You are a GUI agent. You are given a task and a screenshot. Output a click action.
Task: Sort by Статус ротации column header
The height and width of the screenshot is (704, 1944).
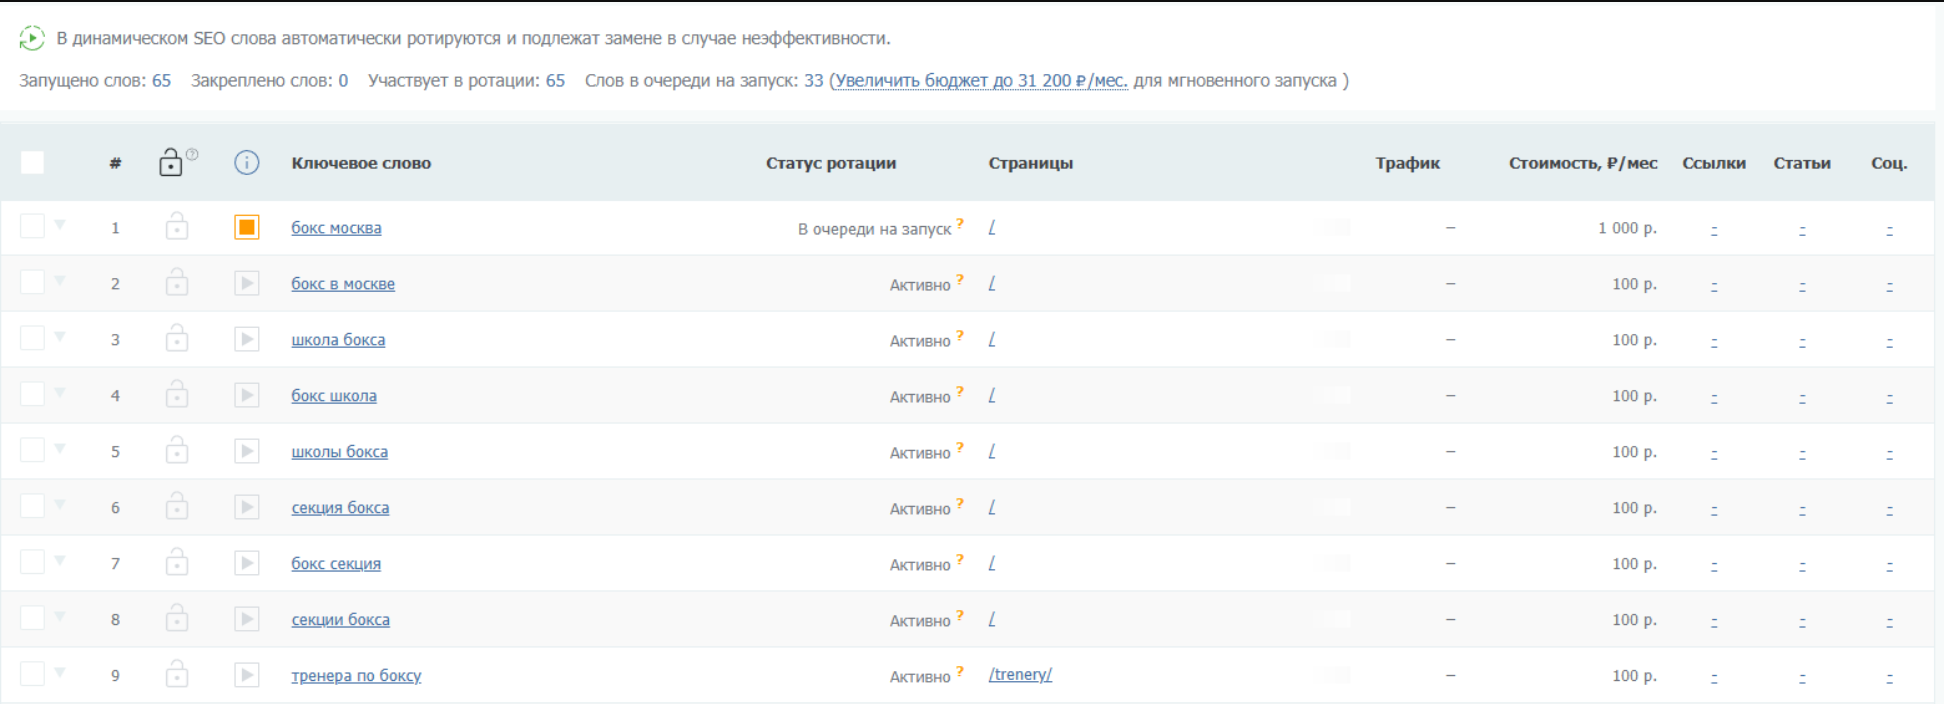click(x=831, y=163)
